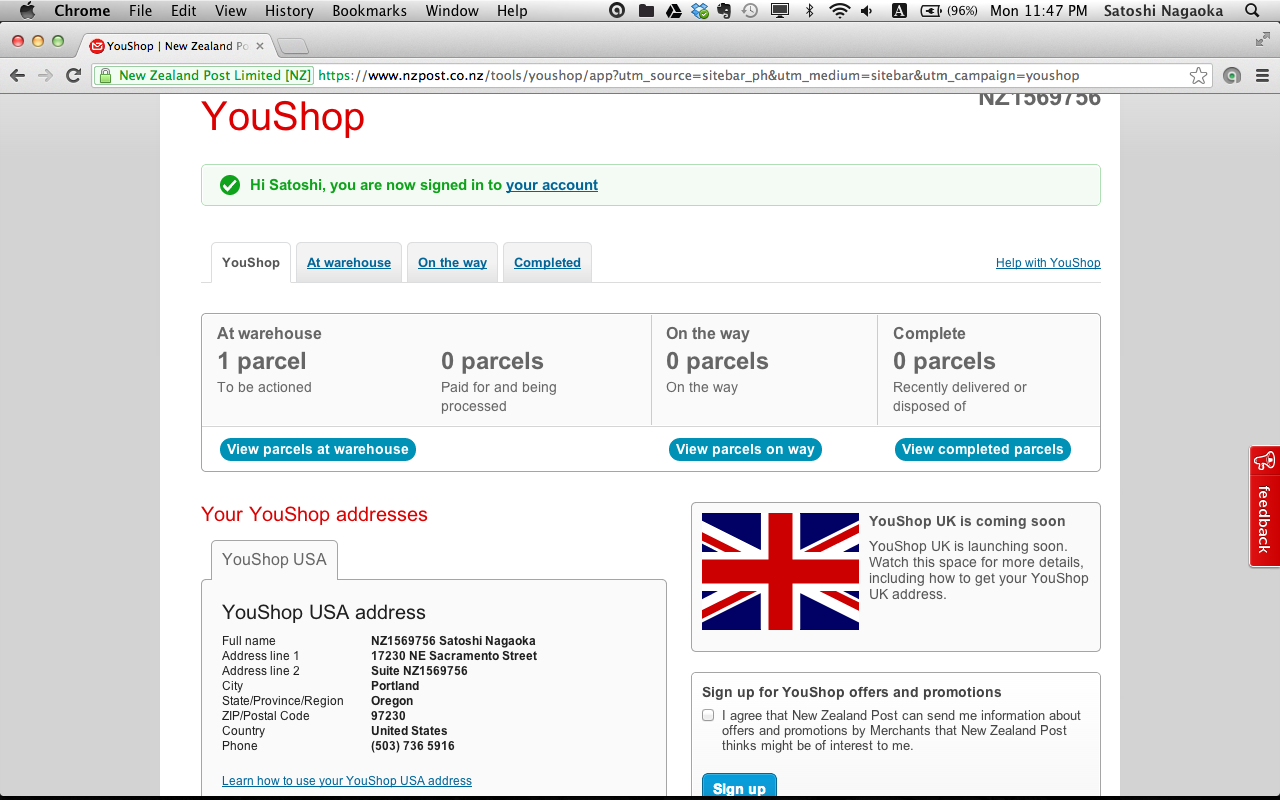Viewport: 1280px width, 800px height.
Task: Open the Chrome application menu
Action: pyautogui.click(x=82, y=11)
